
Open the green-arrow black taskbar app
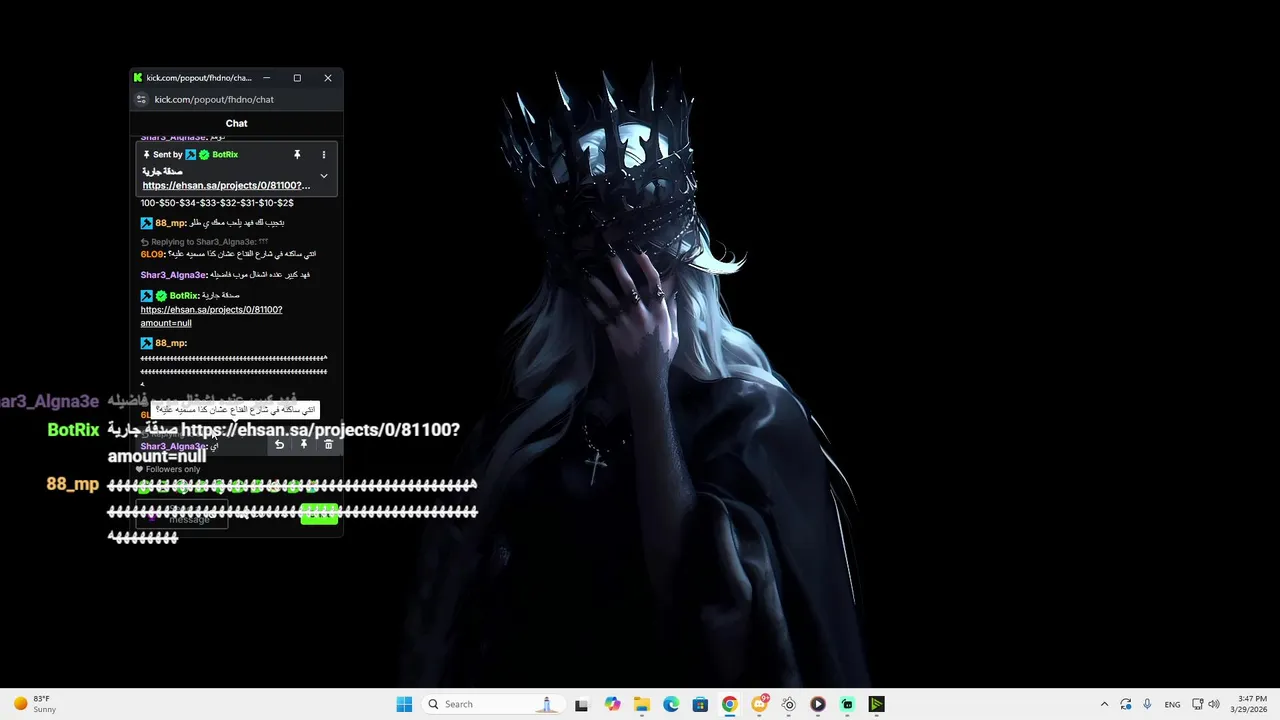(x=876, y=704)
